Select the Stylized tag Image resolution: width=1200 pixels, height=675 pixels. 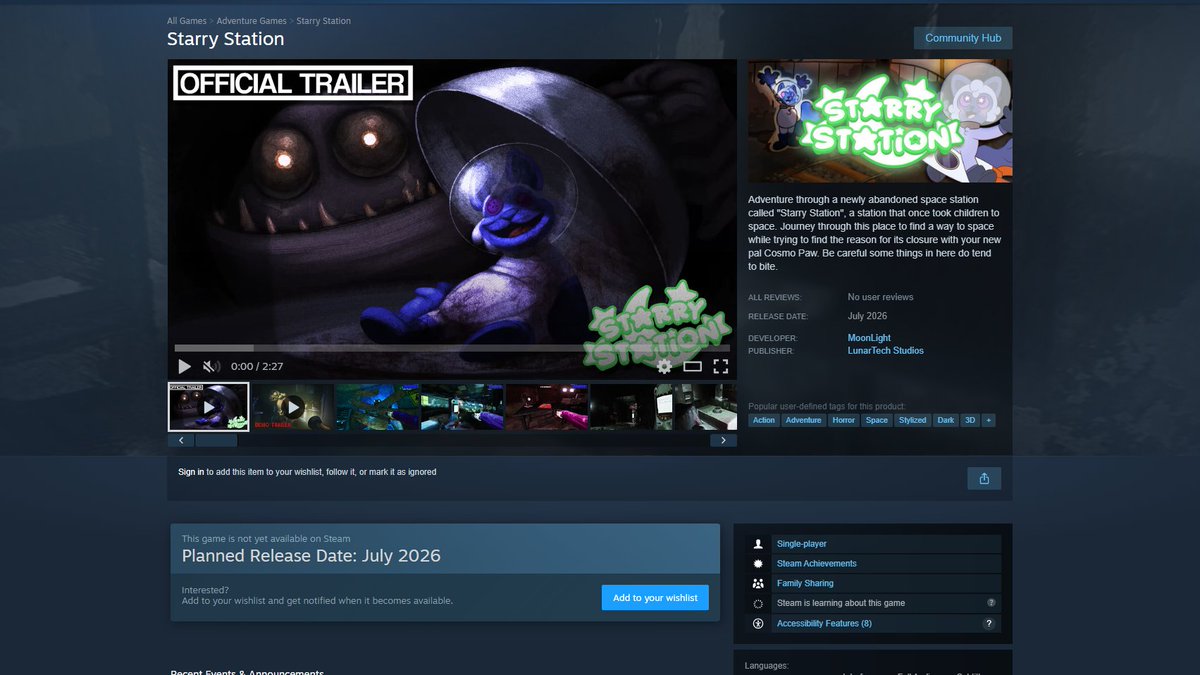point(913,420)
